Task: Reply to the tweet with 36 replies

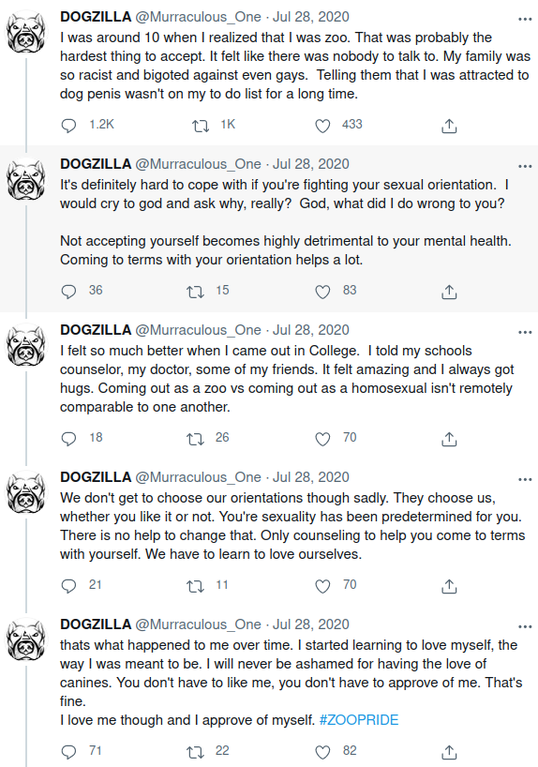Action: click(x=69, y=292)
